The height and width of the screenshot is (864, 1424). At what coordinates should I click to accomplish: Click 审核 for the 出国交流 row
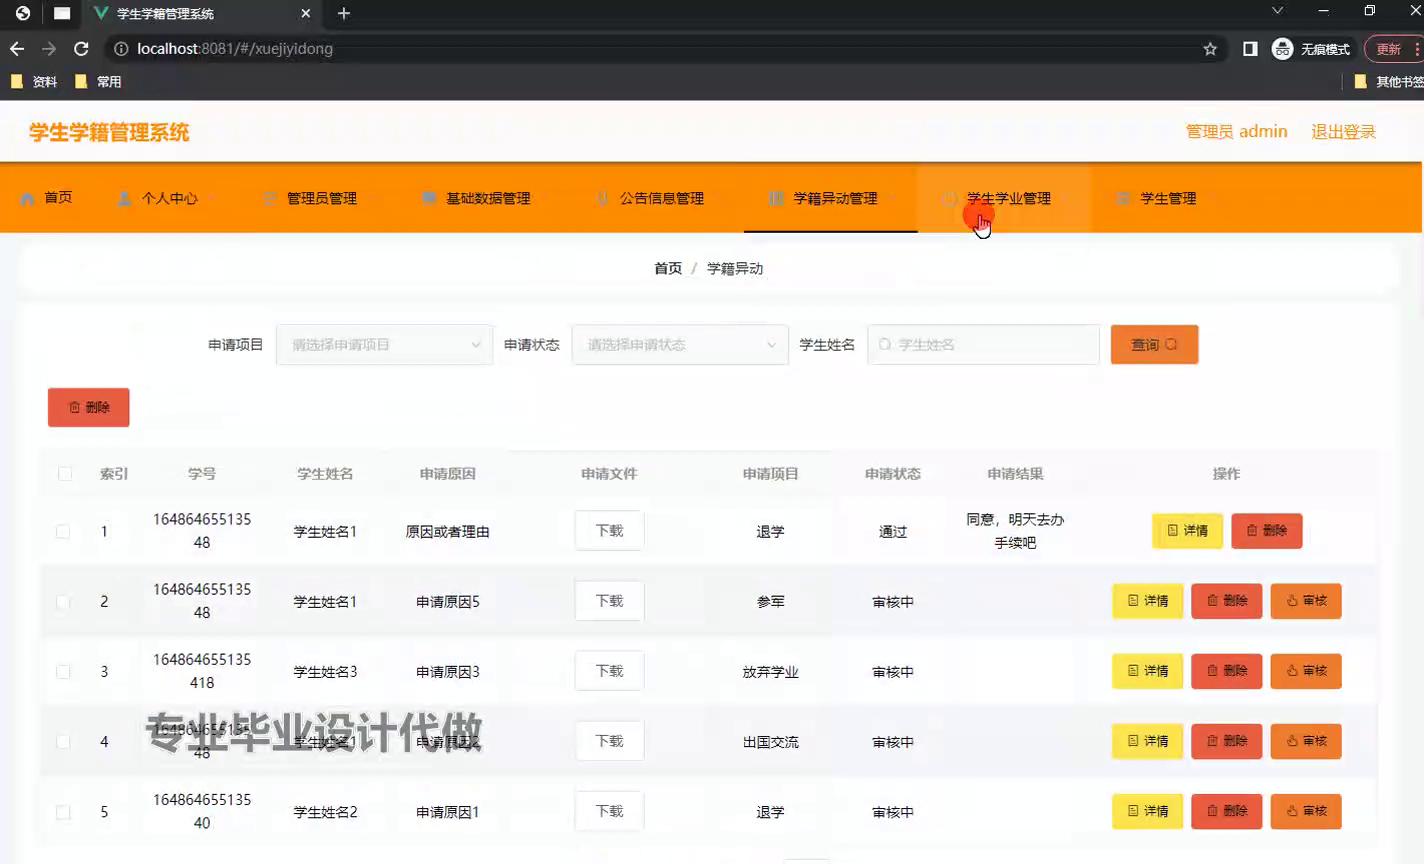pos(1306,741)
